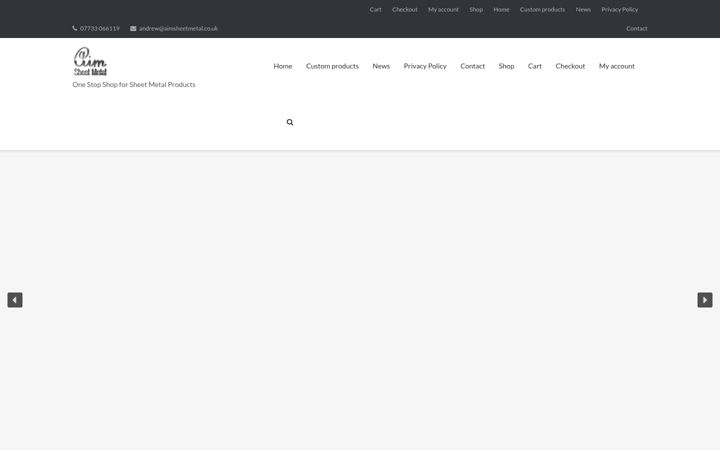
Task: Select Shop in main navigation
Action: 506,66
